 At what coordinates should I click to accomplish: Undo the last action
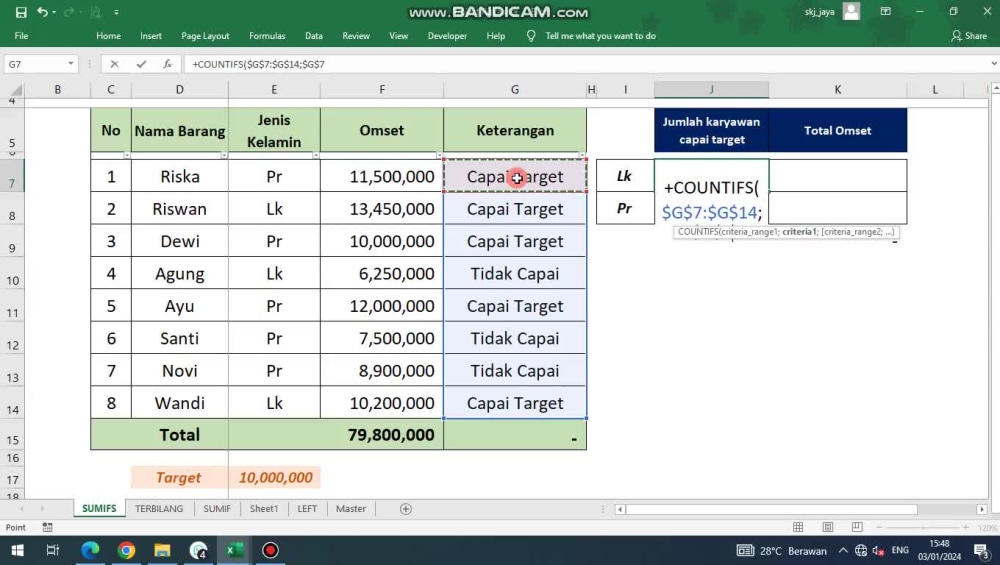coord(42,12)
